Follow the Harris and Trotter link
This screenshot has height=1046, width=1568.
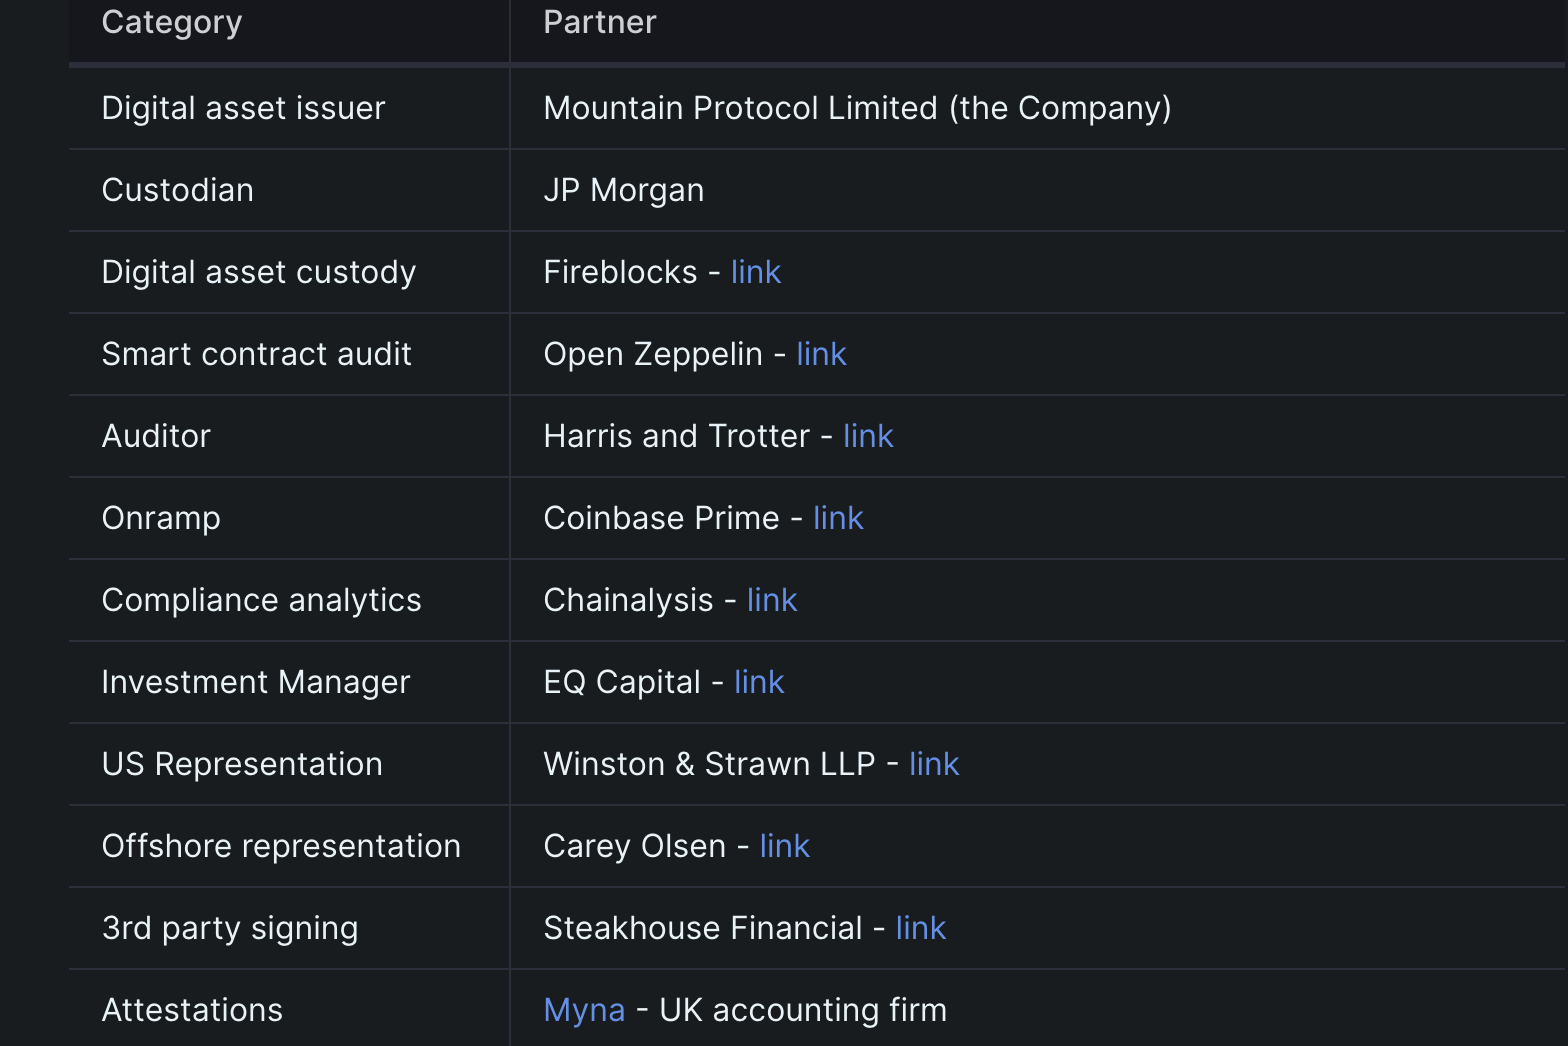pos(868,436)
